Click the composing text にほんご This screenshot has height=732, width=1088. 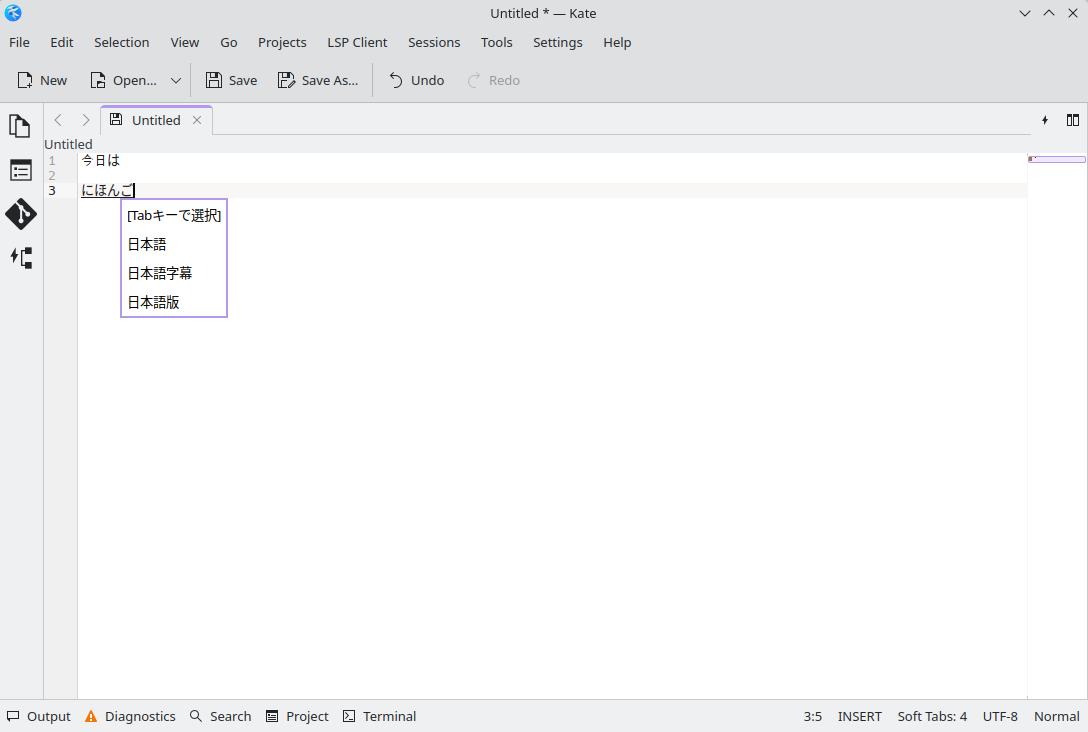coord(108,190)
